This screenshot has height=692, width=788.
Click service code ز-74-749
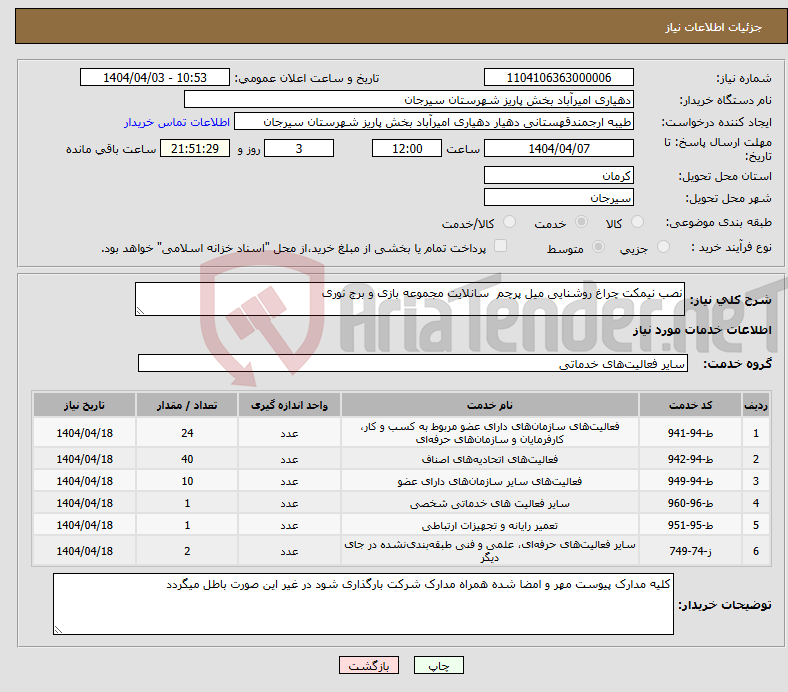690,551
